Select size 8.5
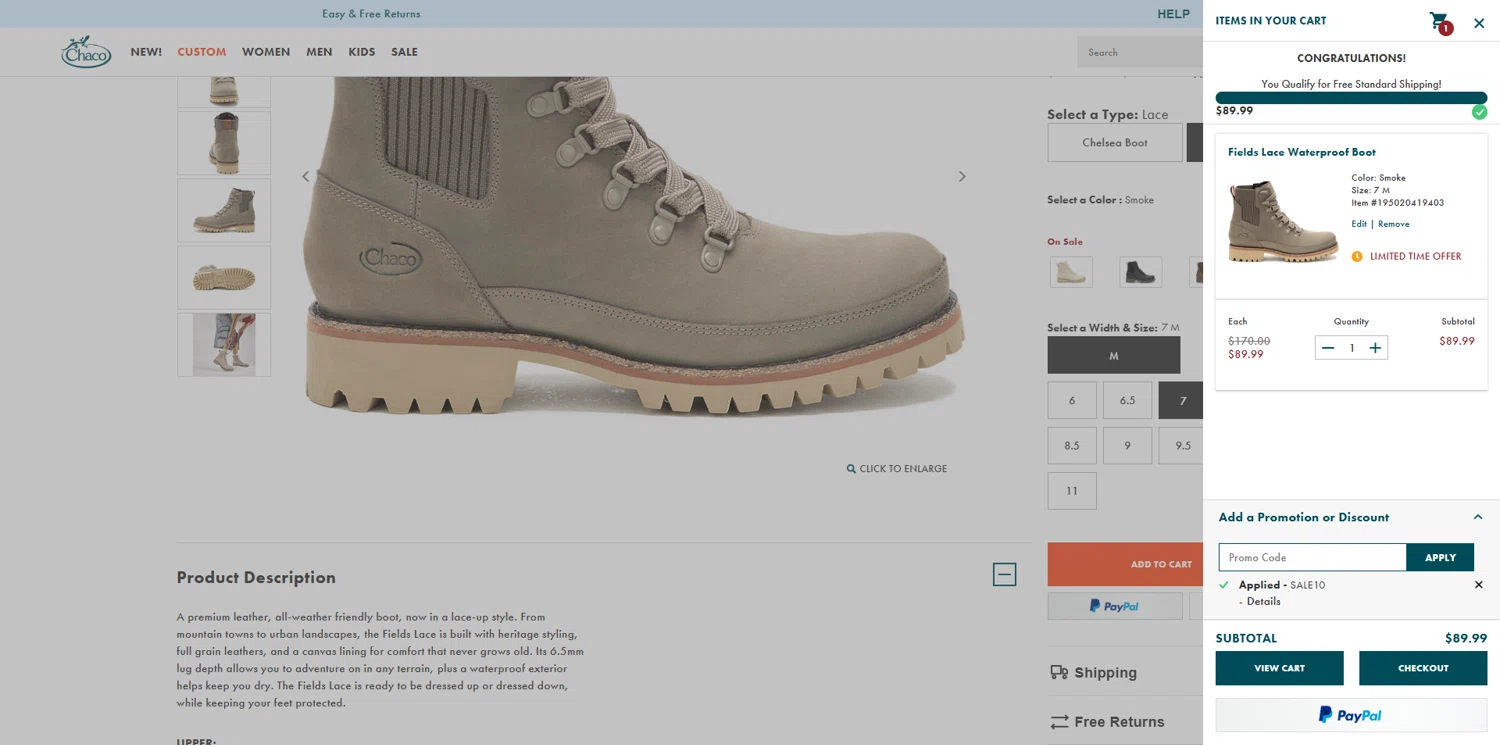This screenshot has height=745, width=1500. click(1072, 445)
